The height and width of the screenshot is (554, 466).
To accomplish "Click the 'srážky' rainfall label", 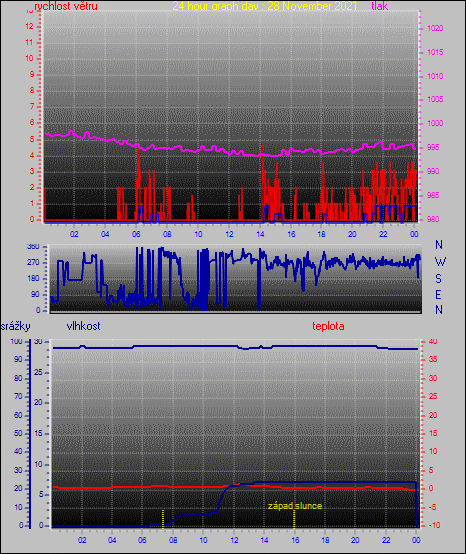I will (16, 326).
